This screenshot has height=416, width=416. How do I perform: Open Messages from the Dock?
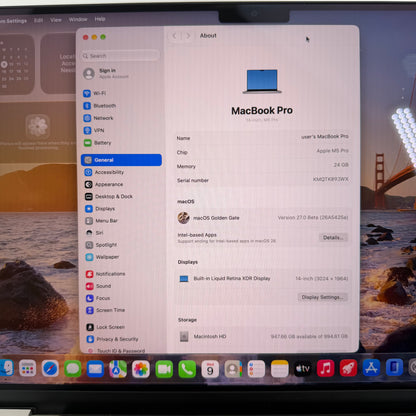[73, 369]
